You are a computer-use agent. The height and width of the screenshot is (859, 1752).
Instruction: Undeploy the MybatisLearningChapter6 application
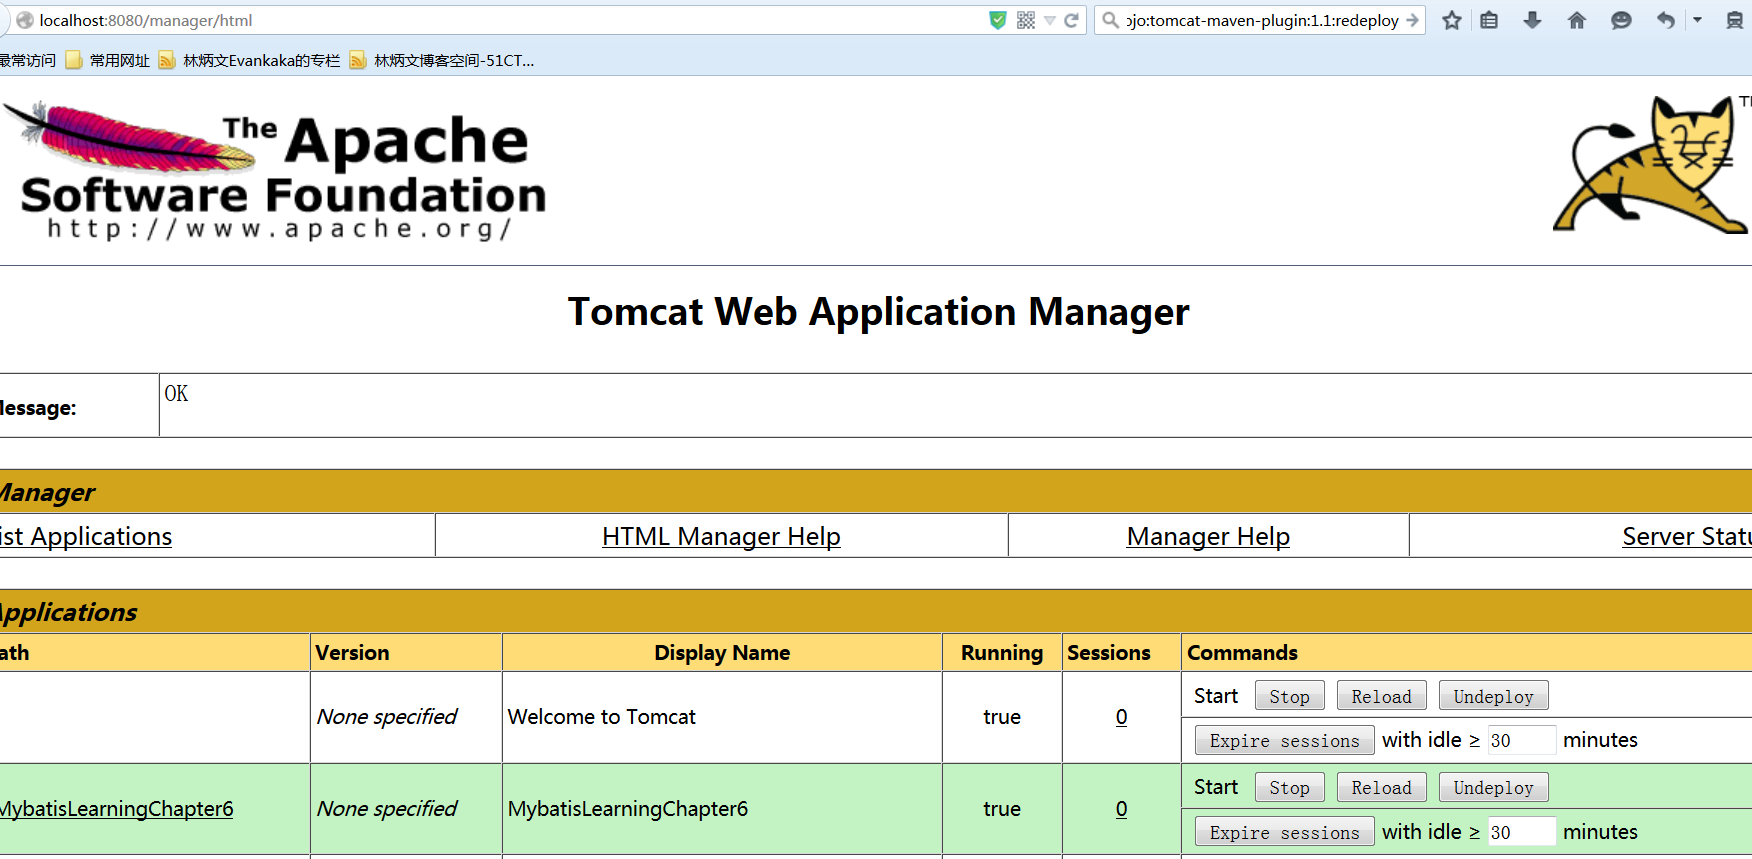pos(1493,787)
